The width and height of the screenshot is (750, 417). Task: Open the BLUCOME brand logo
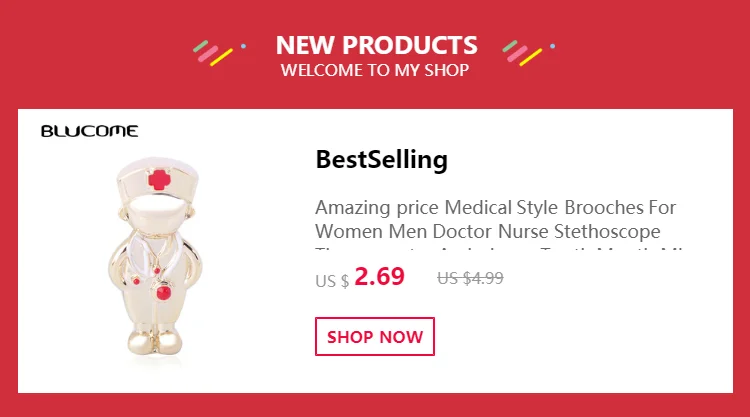[x=89, y=131]
